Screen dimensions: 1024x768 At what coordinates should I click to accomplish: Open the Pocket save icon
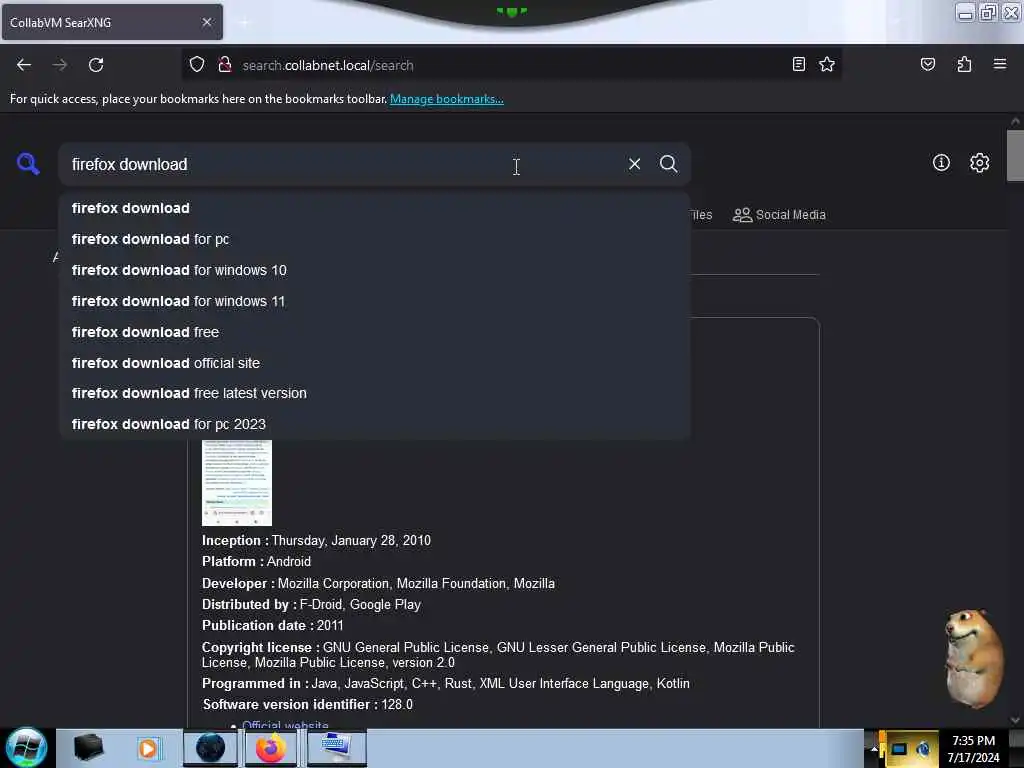927,64
